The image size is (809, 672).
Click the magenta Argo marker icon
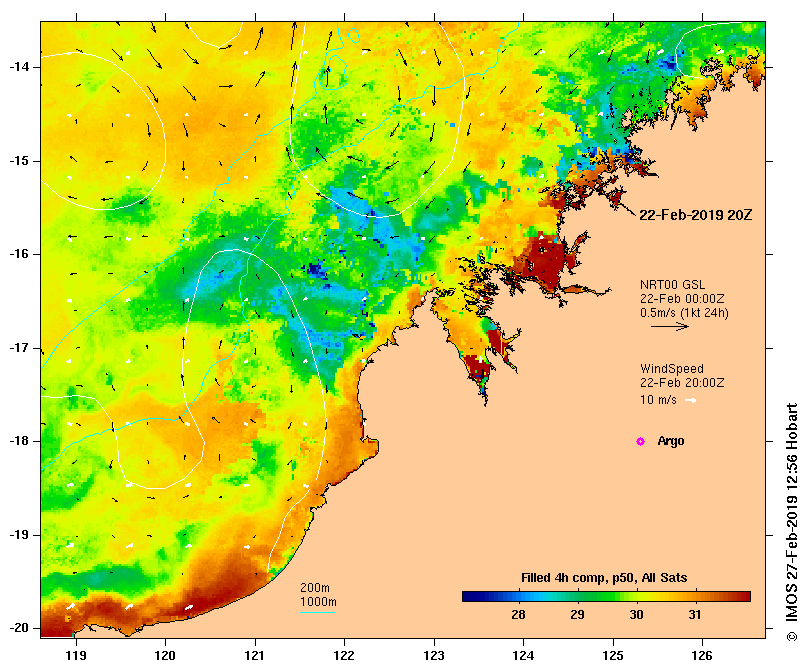[x=640, y=441]
